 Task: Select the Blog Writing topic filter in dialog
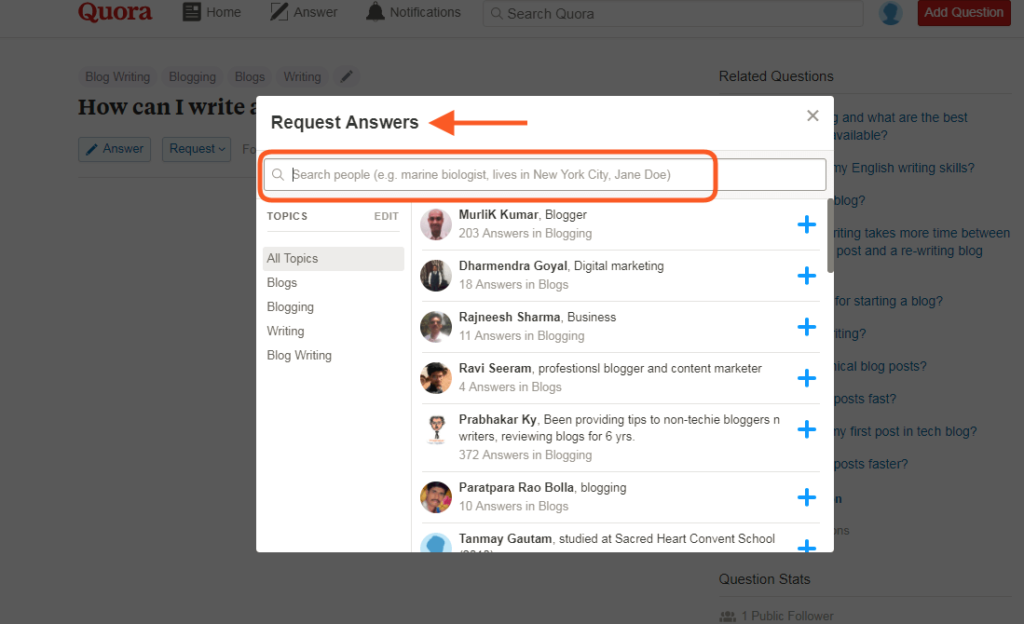(299, 355)
